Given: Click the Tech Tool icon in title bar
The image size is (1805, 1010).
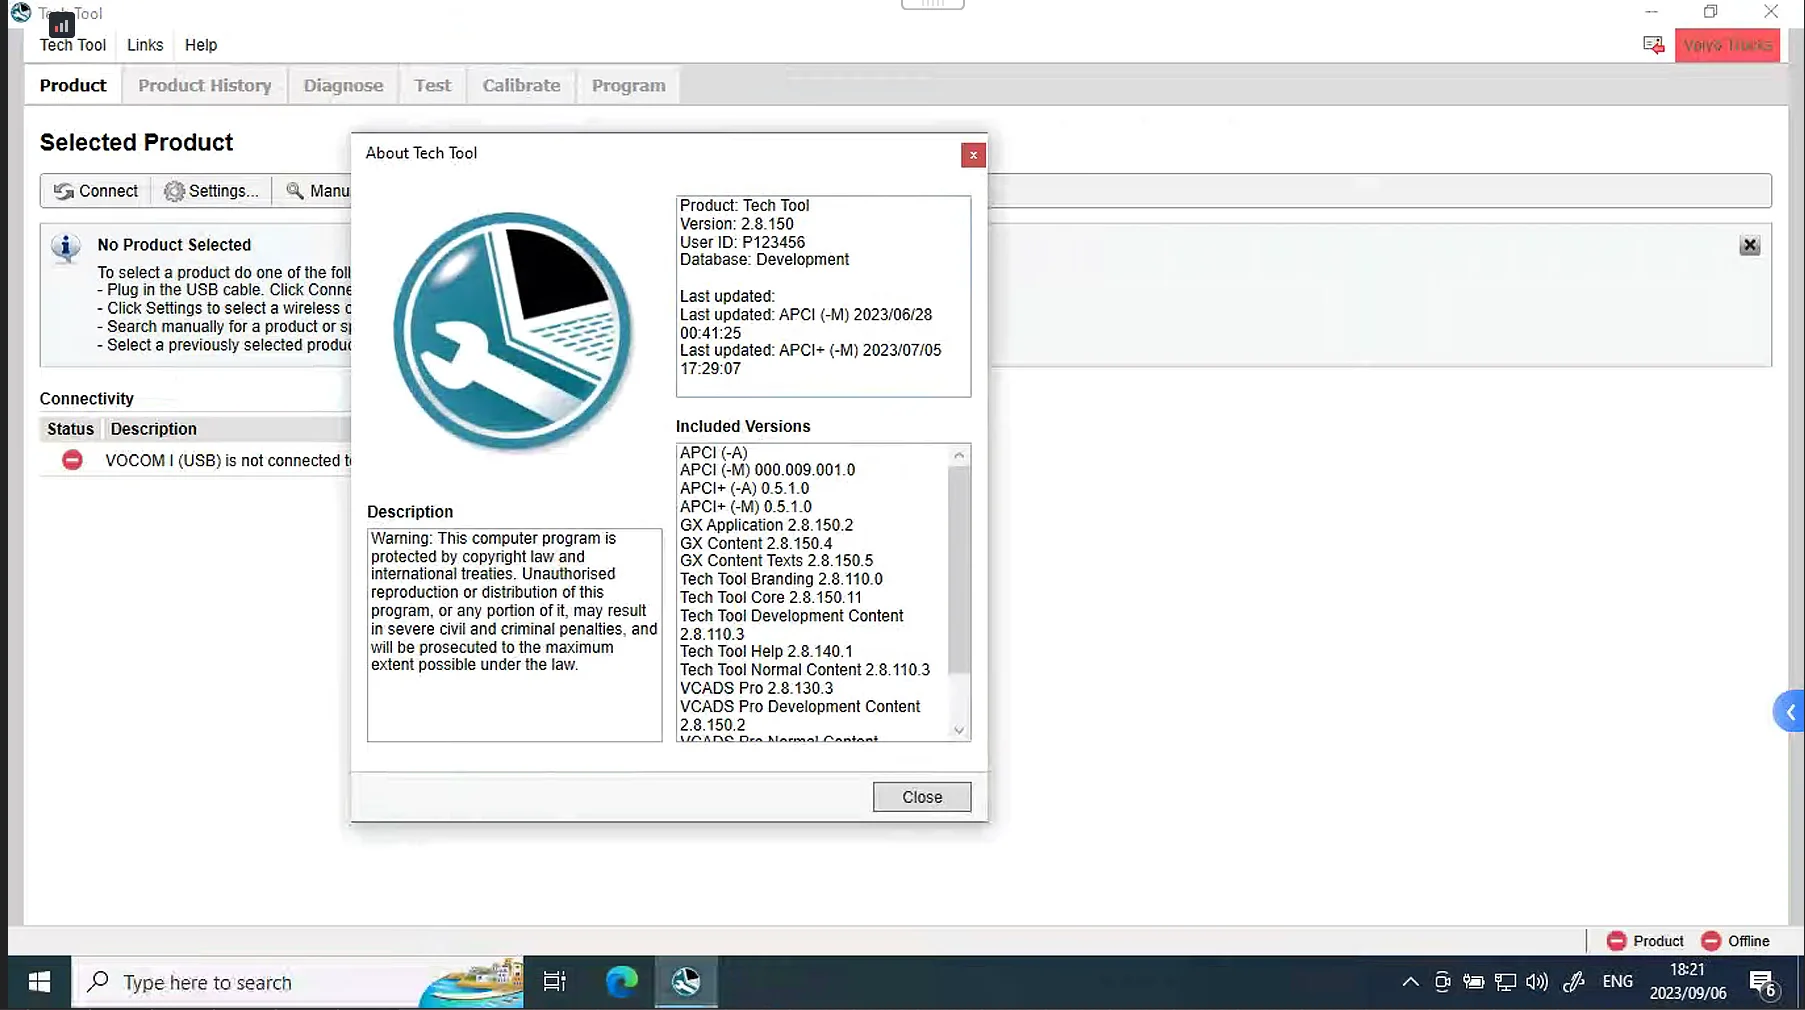Looking at the screenshot, I should (21, 12).
